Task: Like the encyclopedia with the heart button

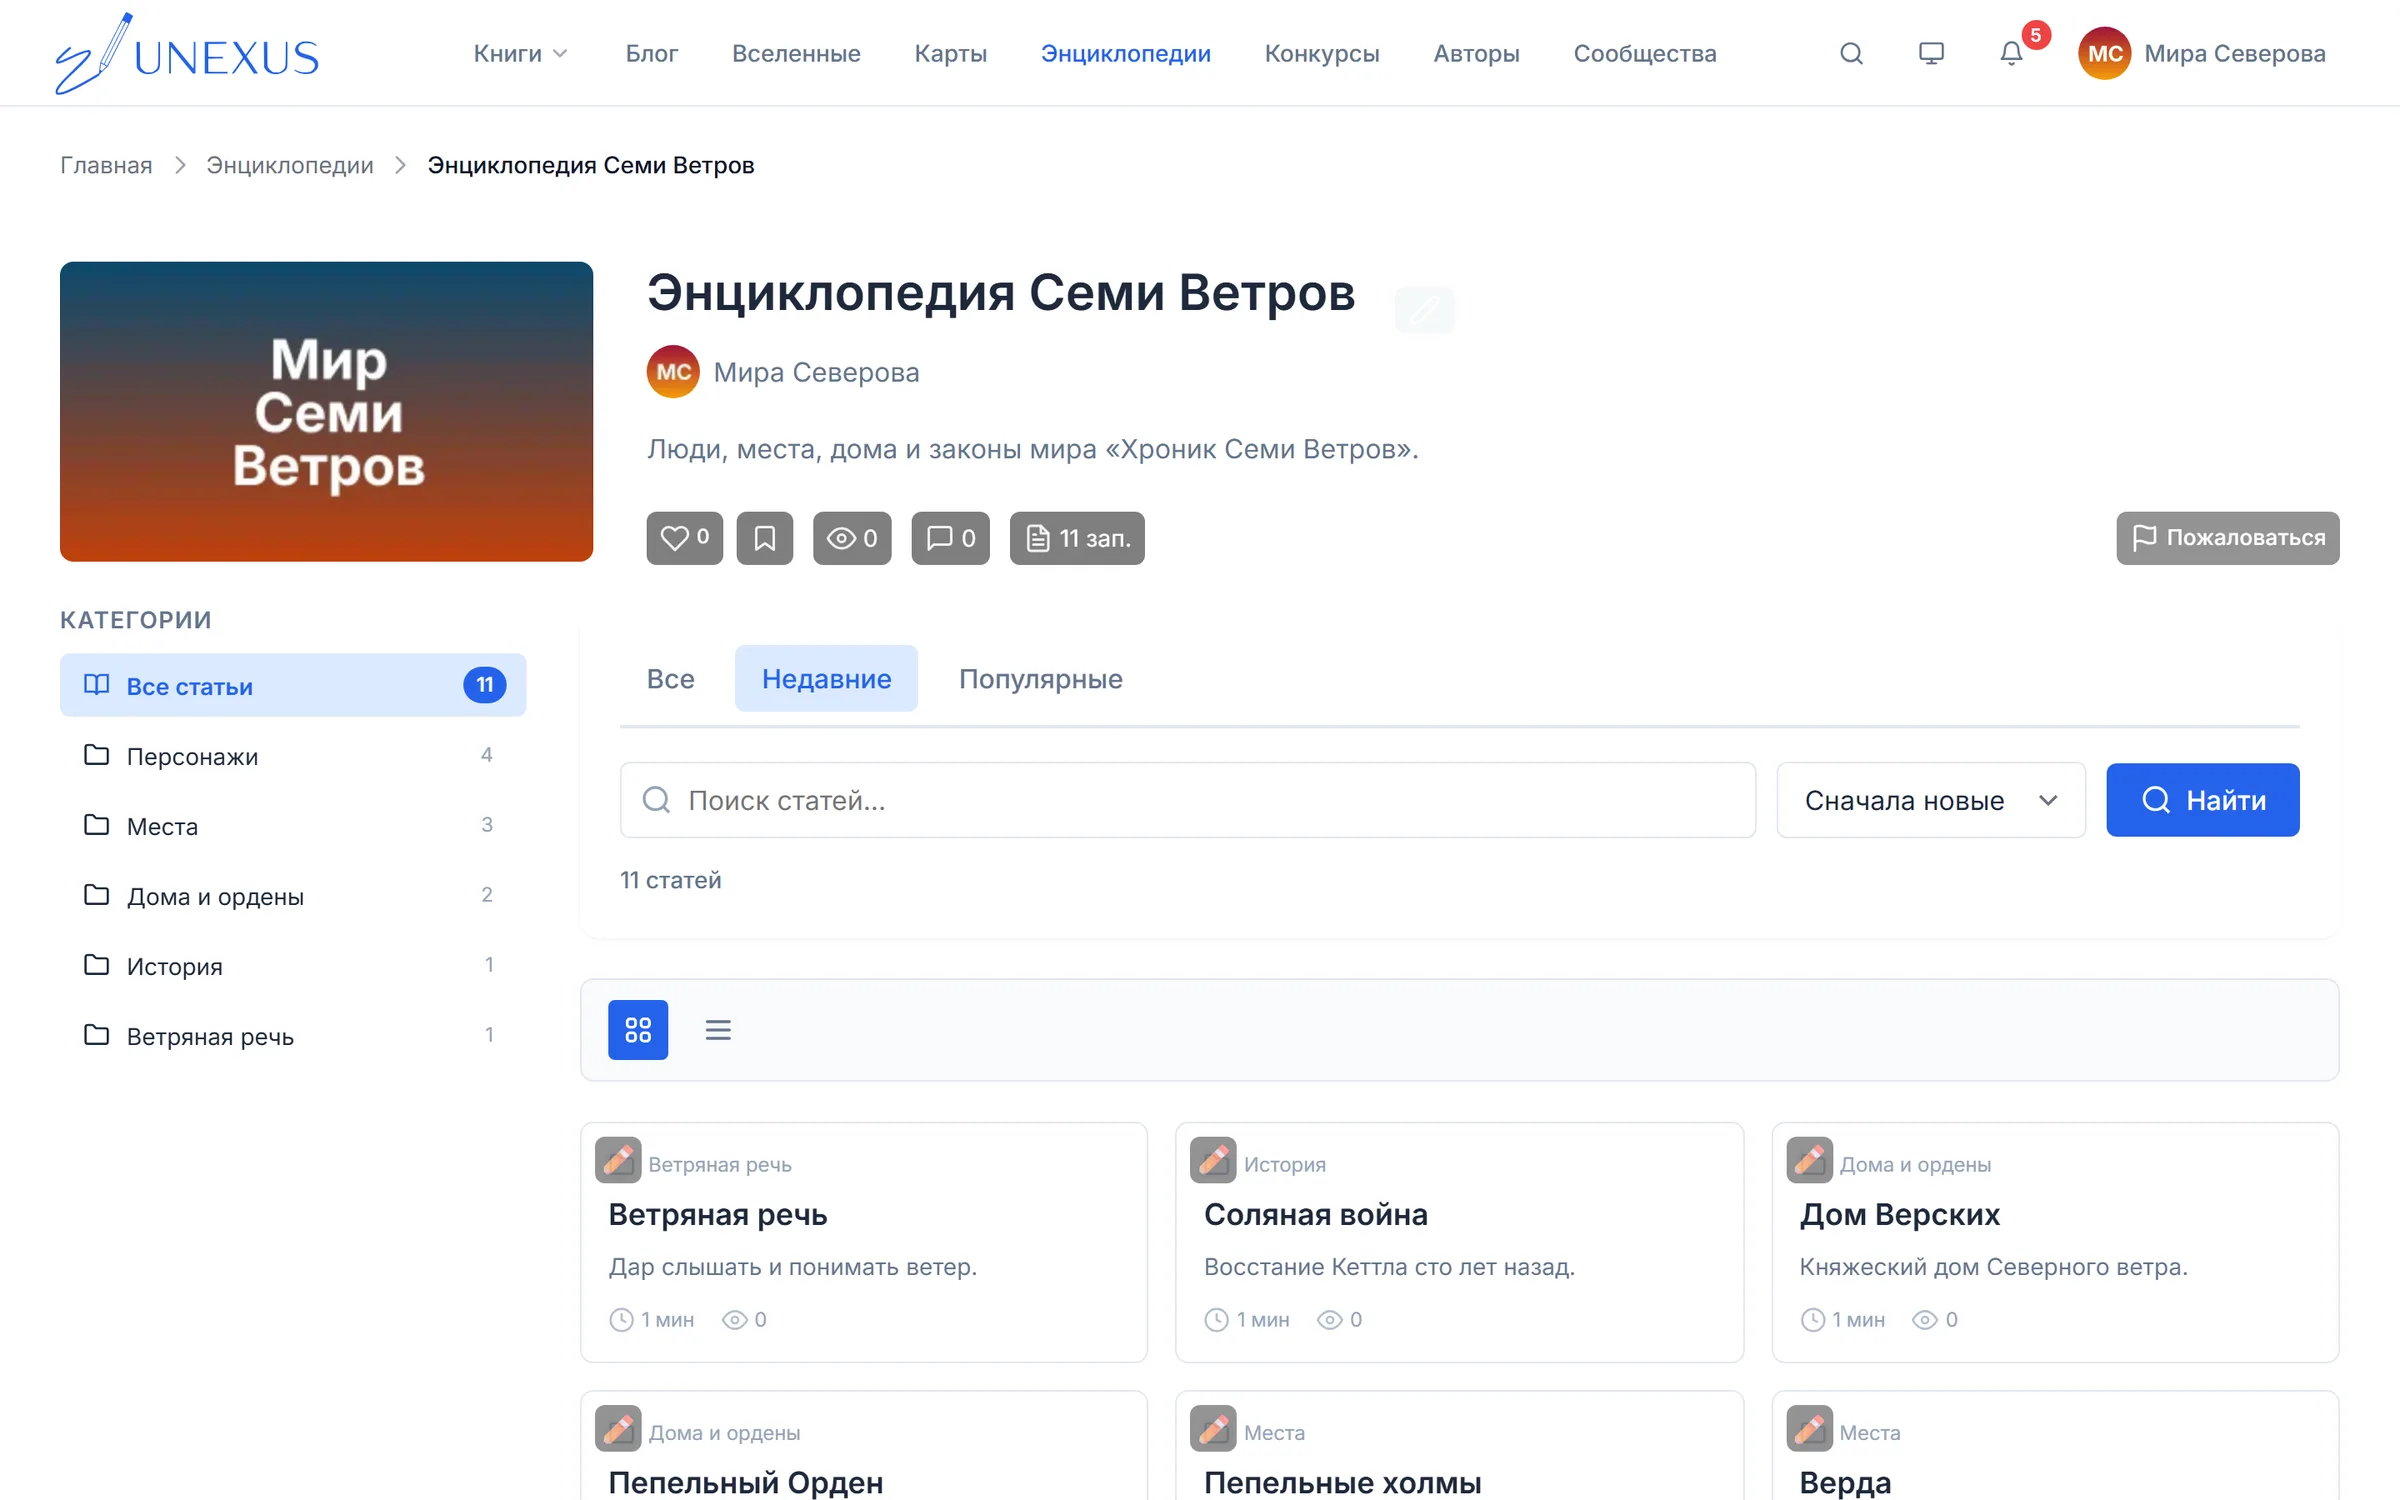Action: pos(685,538)
